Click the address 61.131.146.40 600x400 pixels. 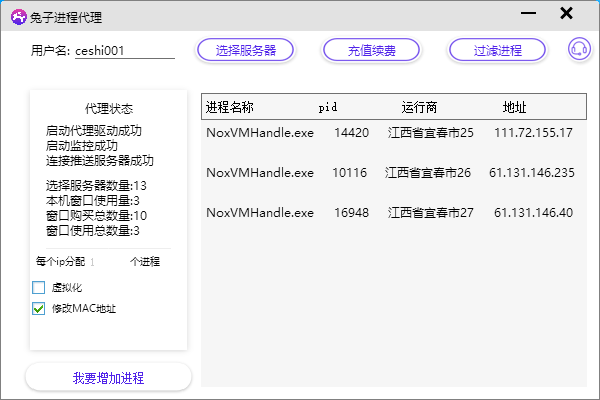(x=533, y=212)
